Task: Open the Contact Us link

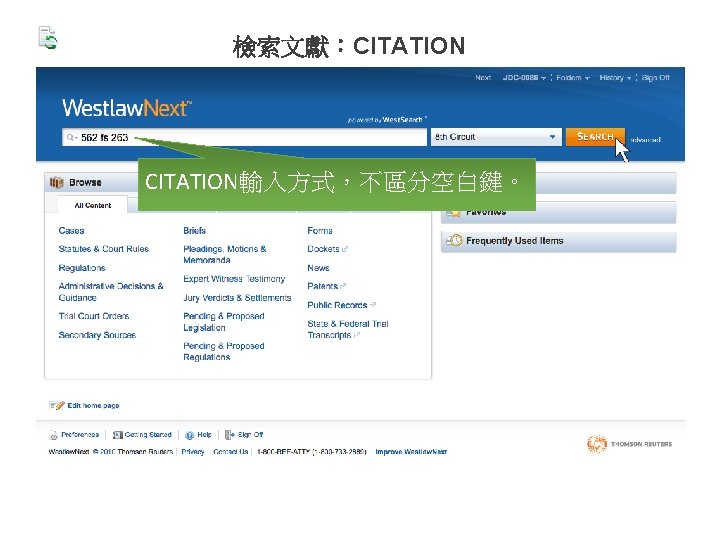Action: (x=231, y=452)
